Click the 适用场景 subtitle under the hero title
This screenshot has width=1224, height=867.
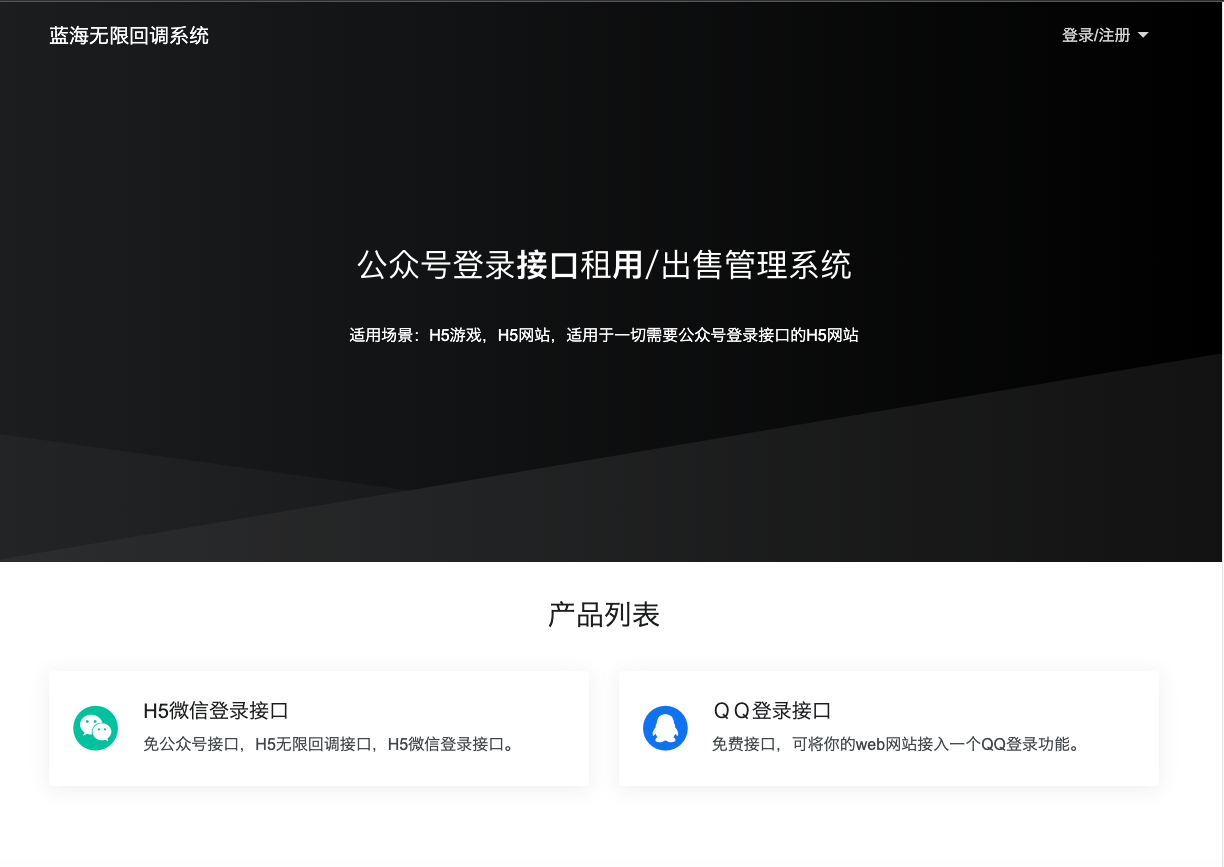603,335
